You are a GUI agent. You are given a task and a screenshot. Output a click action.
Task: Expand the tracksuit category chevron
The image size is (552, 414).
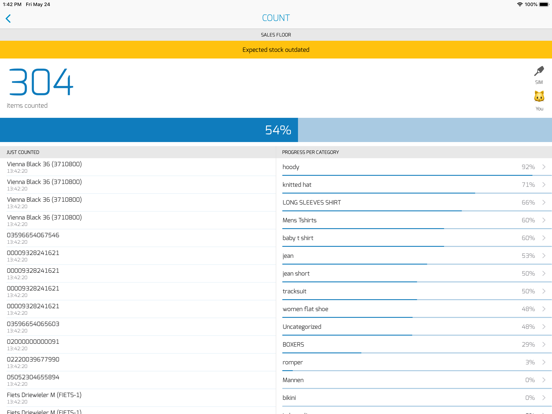pyautogui.click(x=544, y=291)
